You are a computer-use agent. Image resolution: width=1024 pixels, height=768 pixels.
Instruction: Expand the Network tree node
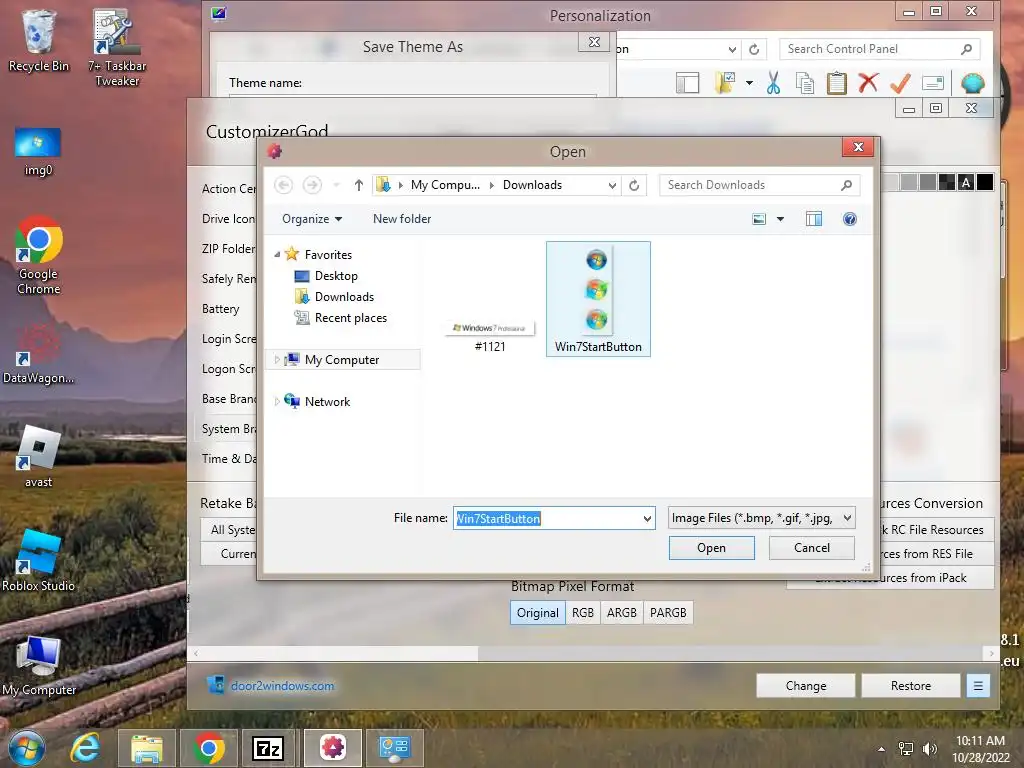(277, 402)
